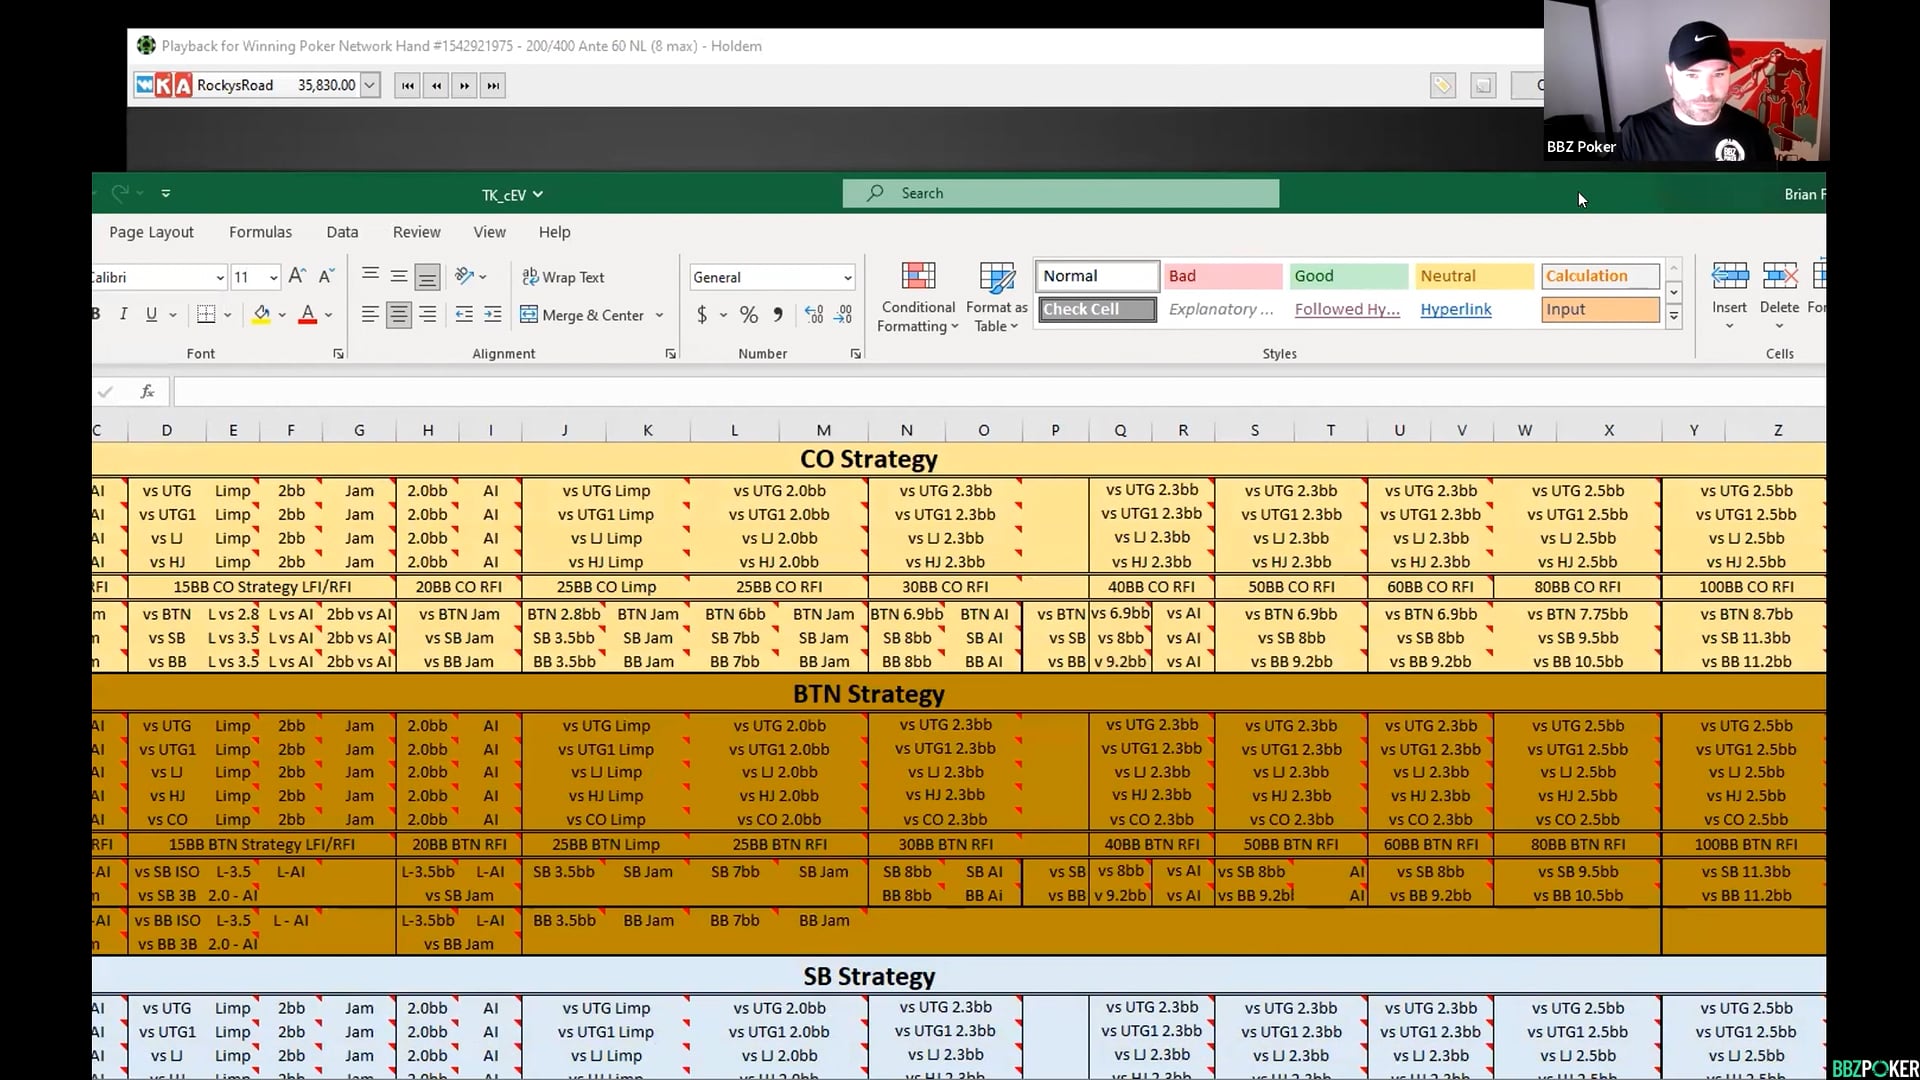The width and height of the screenshot is (1920, 1080).
Task: Click the Format as Table icon
Action: pos(996,277)
